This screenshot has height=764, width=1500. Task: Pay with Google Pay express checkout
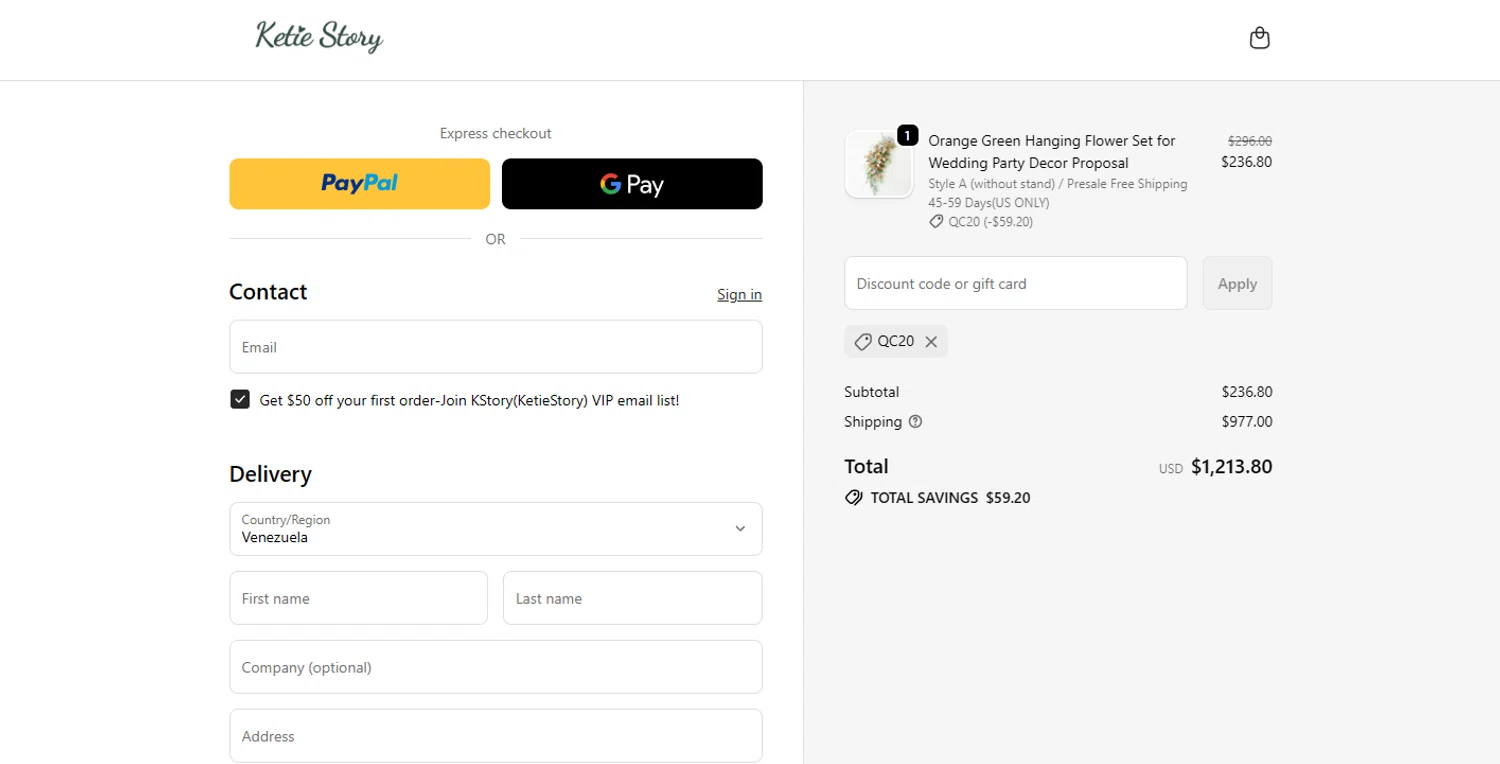click(x=632, y=184)
